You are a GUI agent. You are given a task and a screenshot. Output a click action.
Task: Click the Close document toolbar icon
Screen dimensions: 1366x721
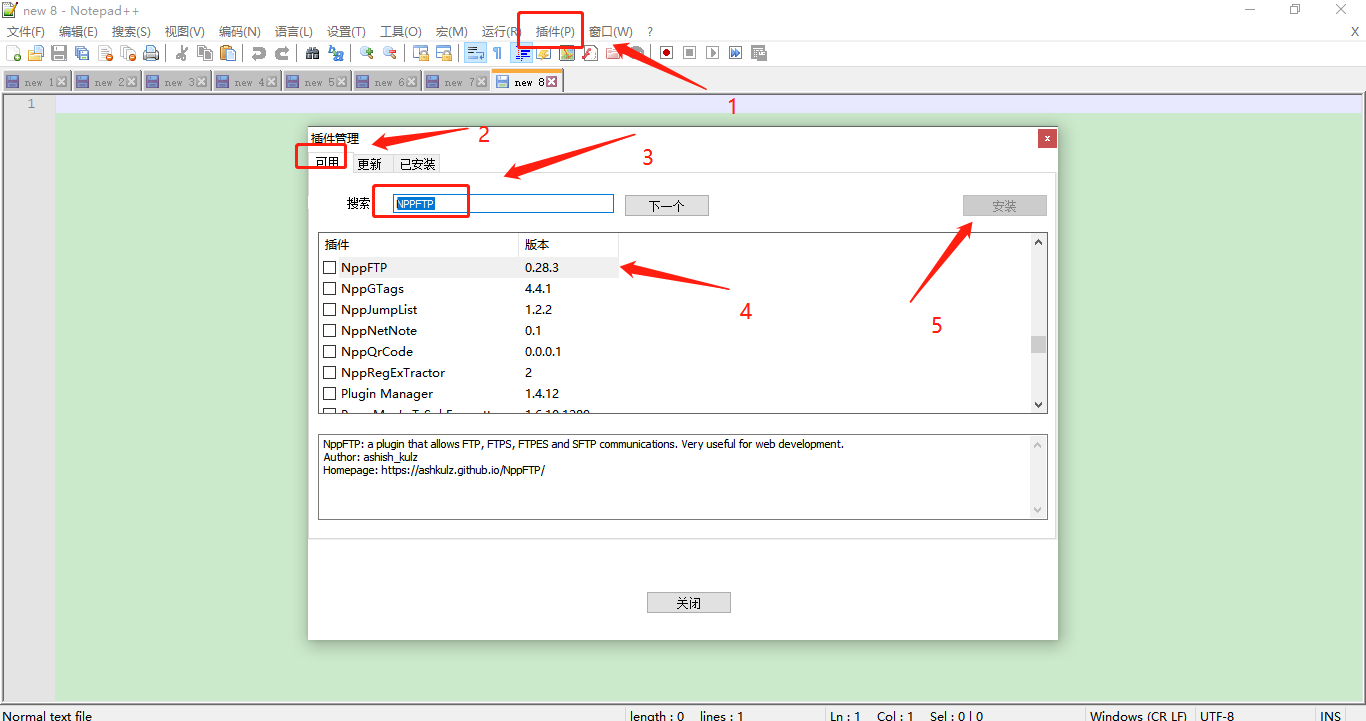pyautogui.click(x=105, y=53)
